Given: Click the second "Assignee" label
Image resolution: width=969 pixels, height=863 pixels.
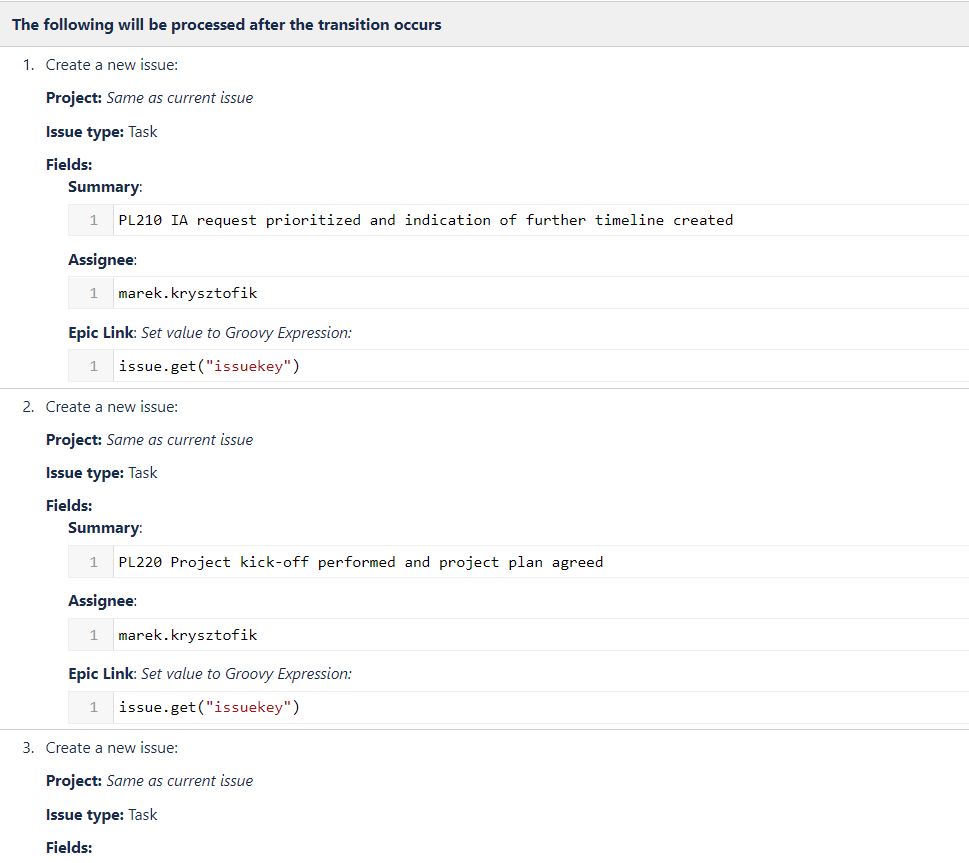Looking at the screenshot, I should point(101,601).
